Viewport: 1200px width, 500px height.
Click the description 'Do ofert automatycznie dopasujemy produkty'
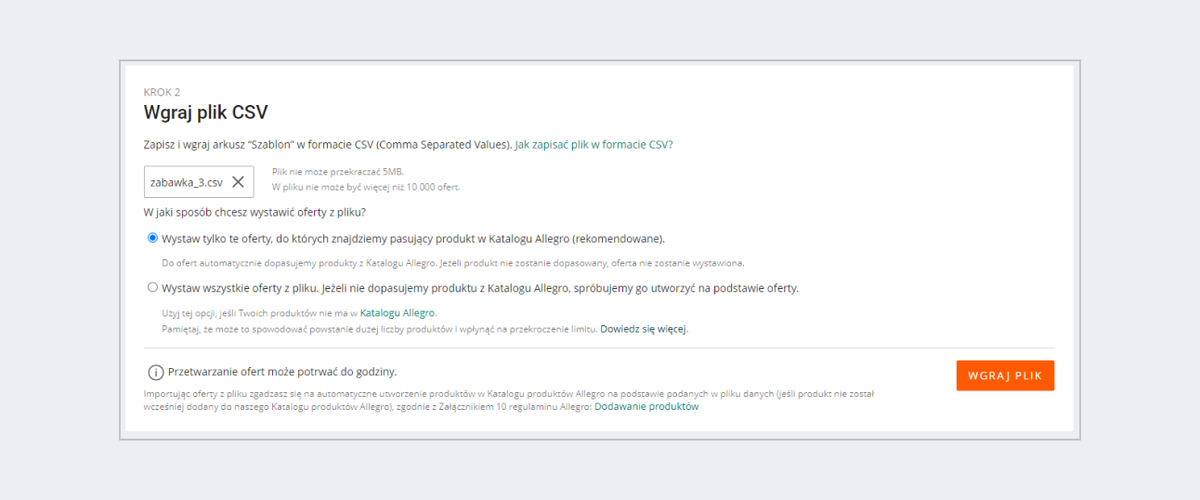(453, 263)
